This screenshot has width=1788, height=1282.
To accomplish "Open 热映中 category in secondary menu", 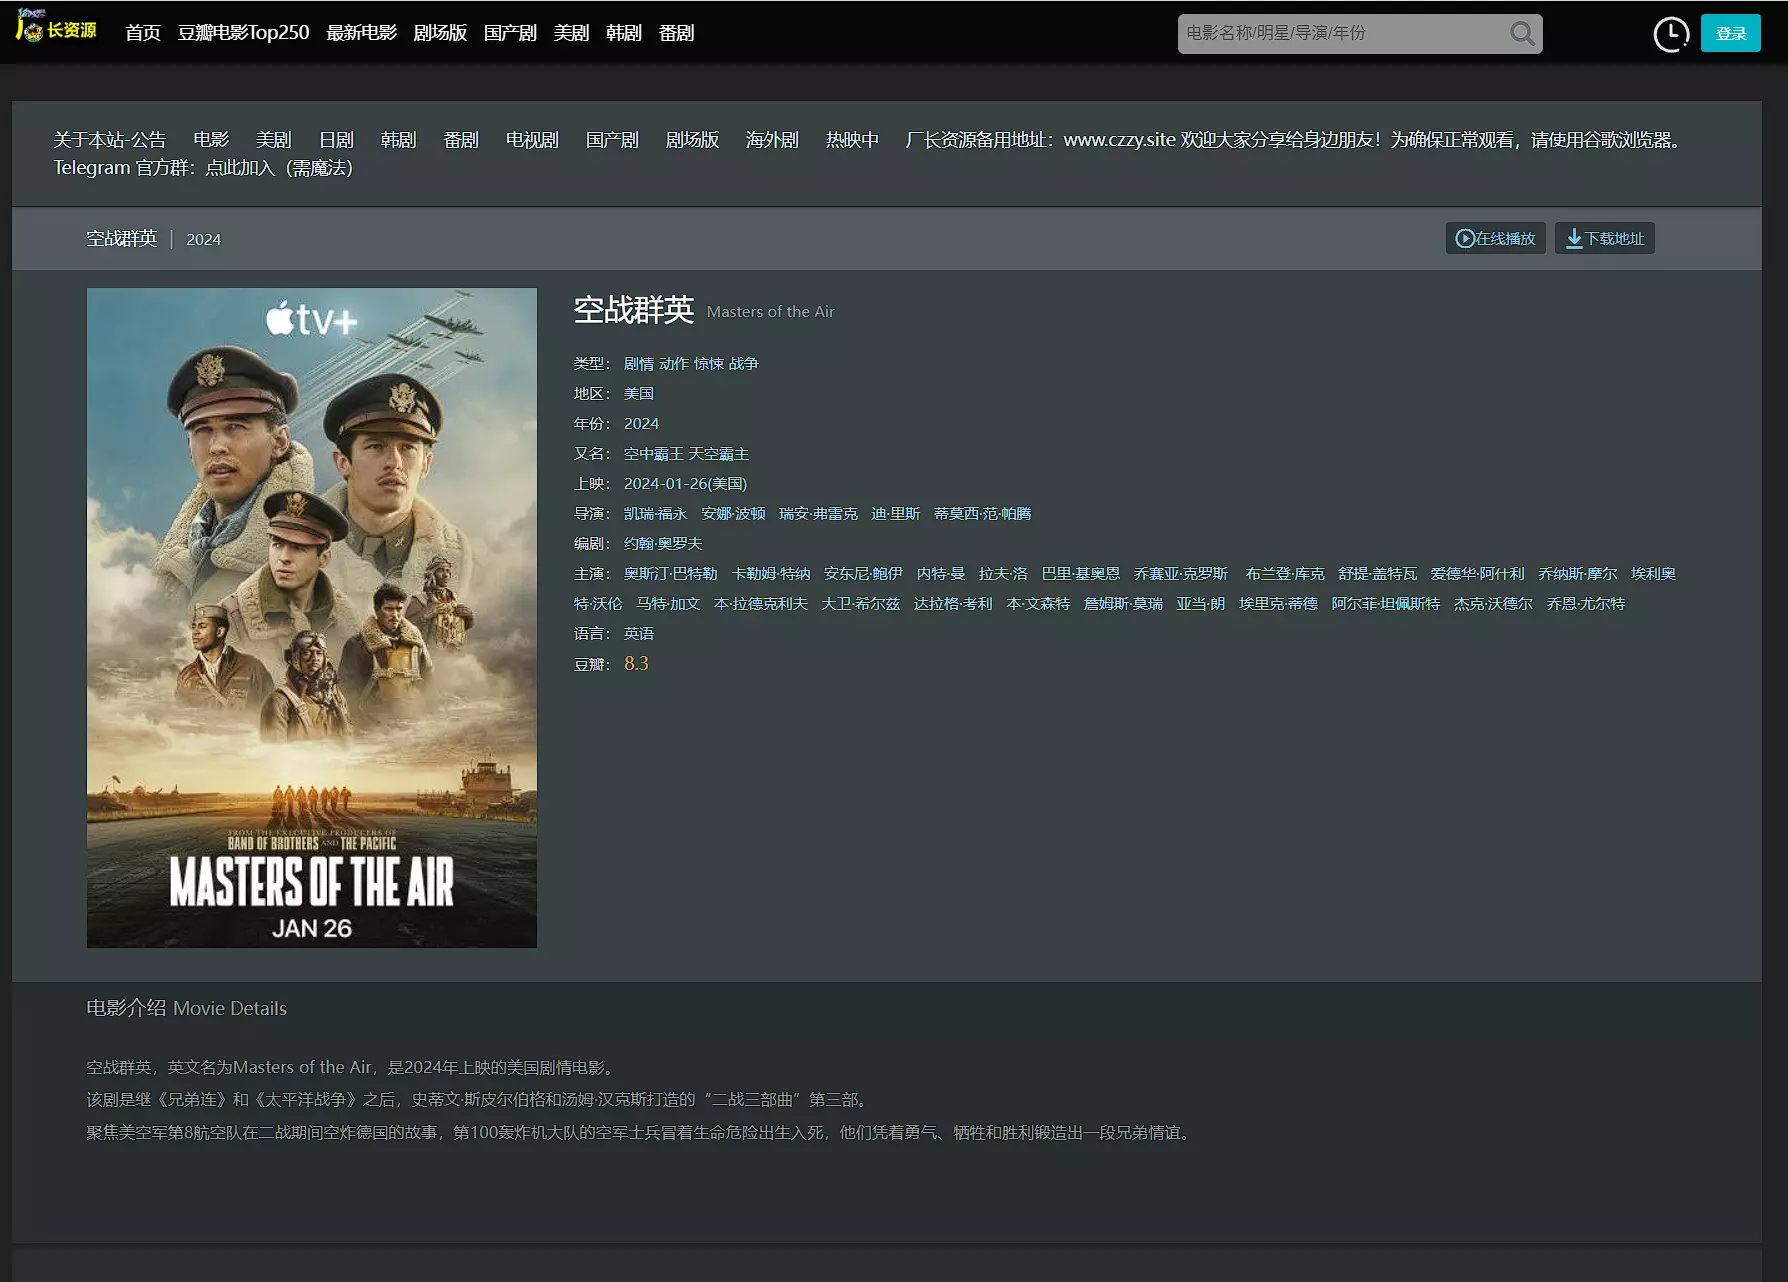I will (x=852, y=140).
